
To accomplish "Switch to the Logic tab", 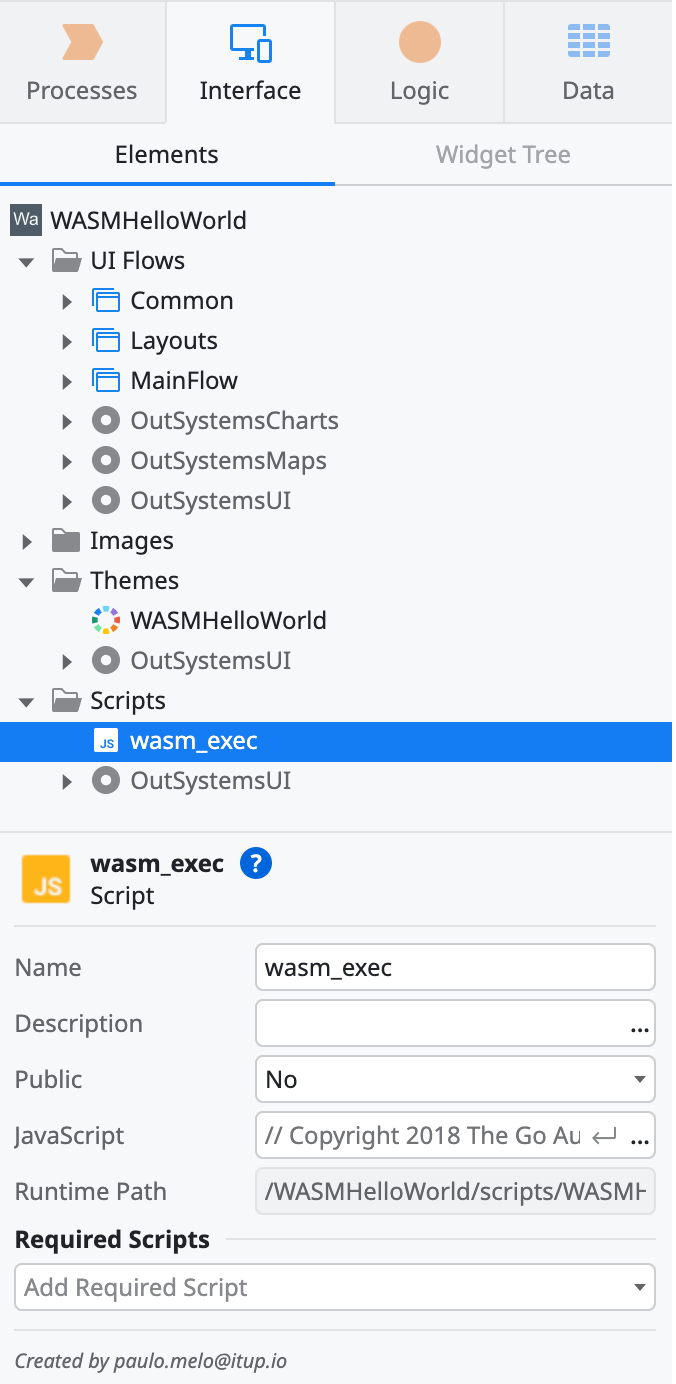I will [x=419, y=62].
